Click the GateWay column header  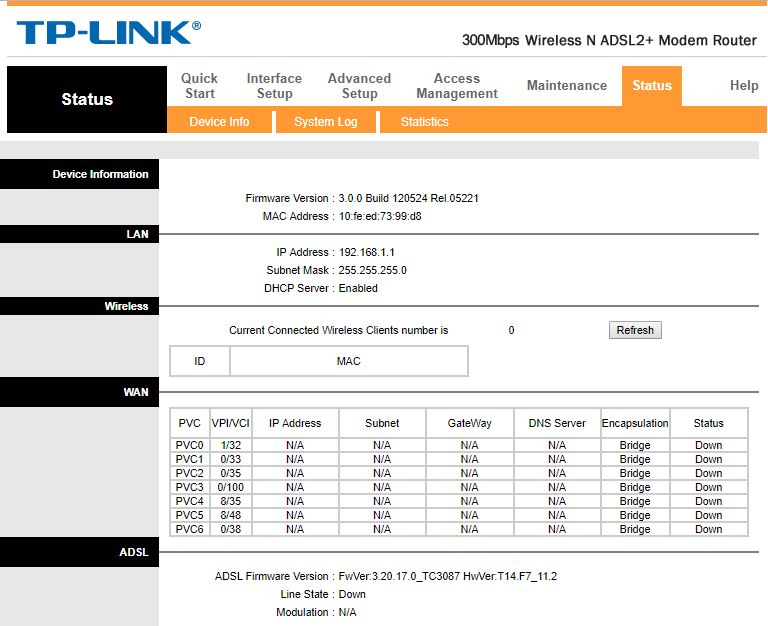469,423
